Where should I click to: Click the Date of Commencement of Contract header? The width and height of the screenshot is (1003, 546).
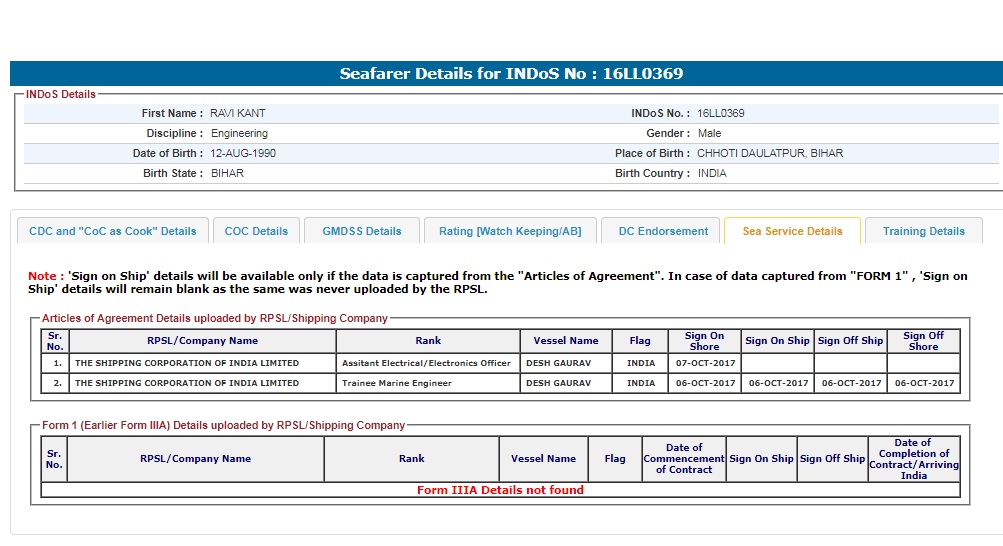pos(684,459)
